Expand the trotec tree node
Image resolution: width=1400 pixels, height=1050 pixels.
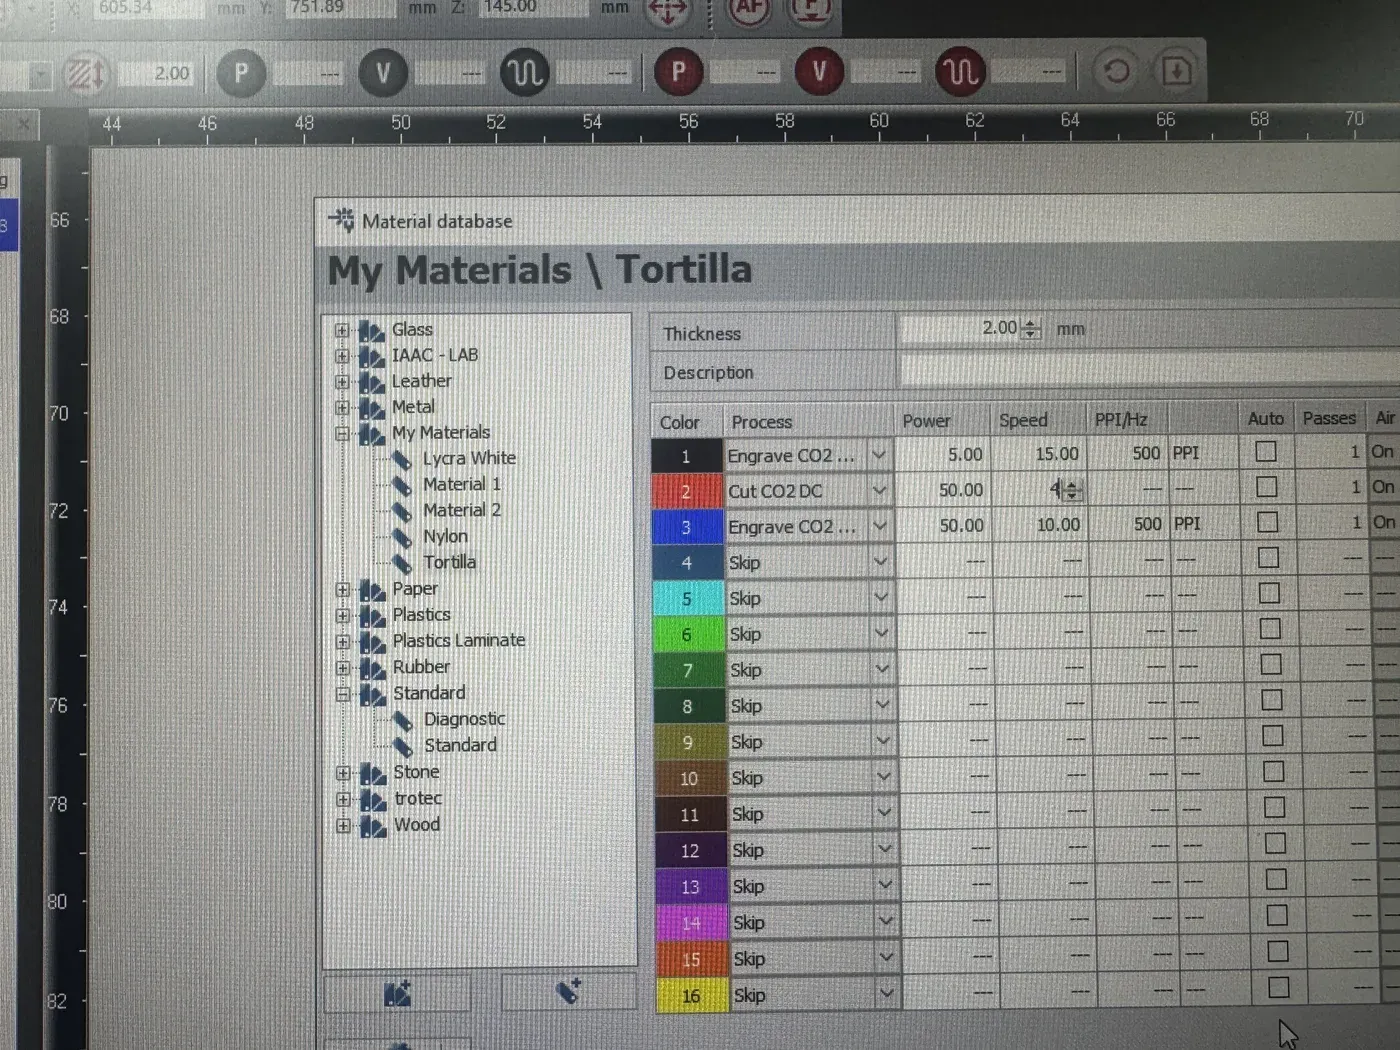pos(344,800)
